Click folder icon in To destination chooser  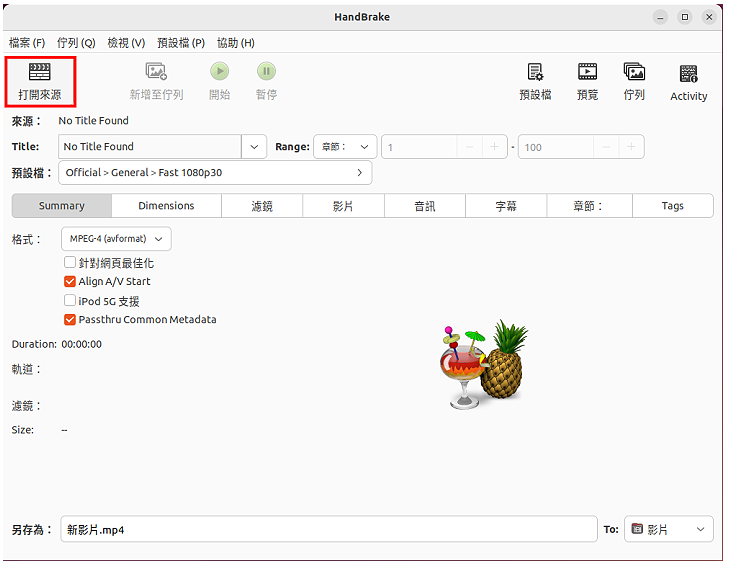point(637,529)
